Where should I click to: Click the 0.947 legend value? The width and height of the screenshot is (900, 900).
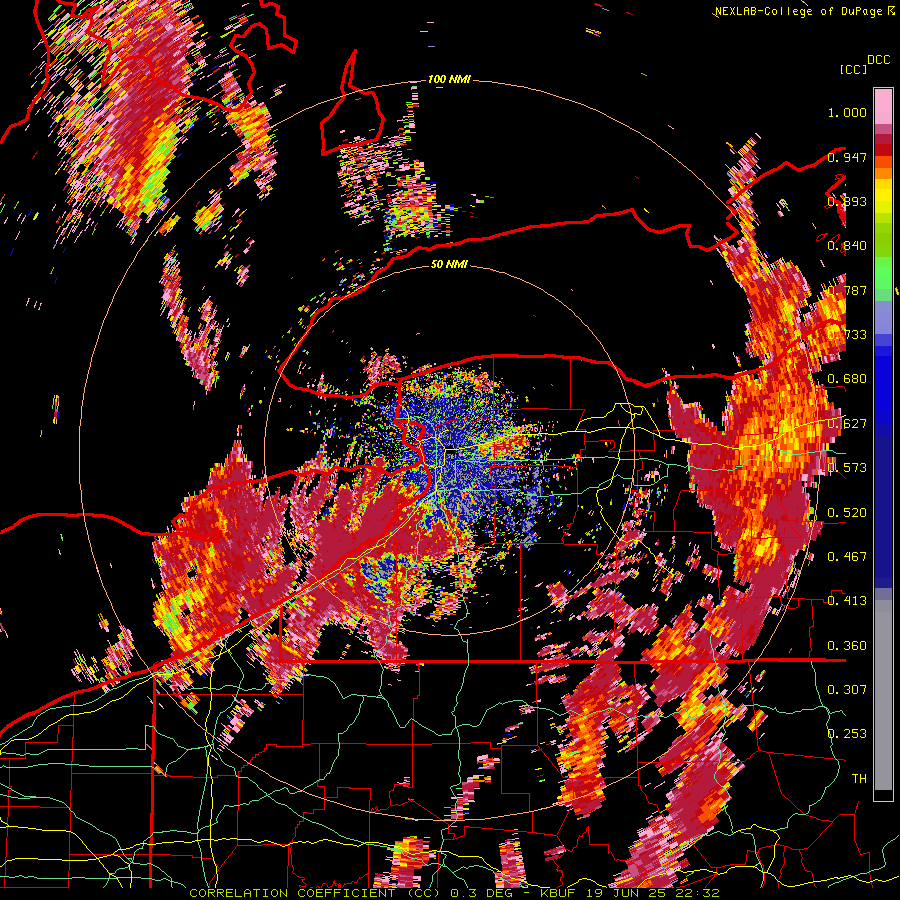(x=847, y=157)
